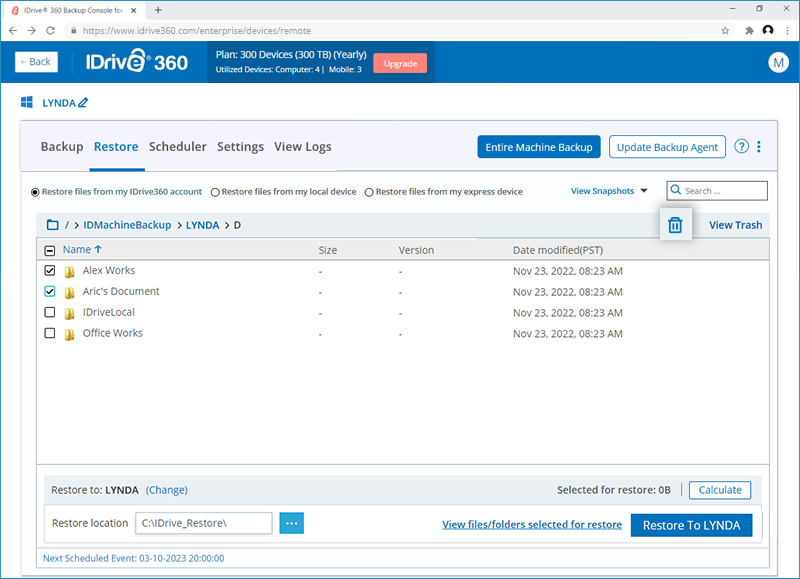Open the Scheduler tab
800x579 pixels.
[x=178, y=146]
